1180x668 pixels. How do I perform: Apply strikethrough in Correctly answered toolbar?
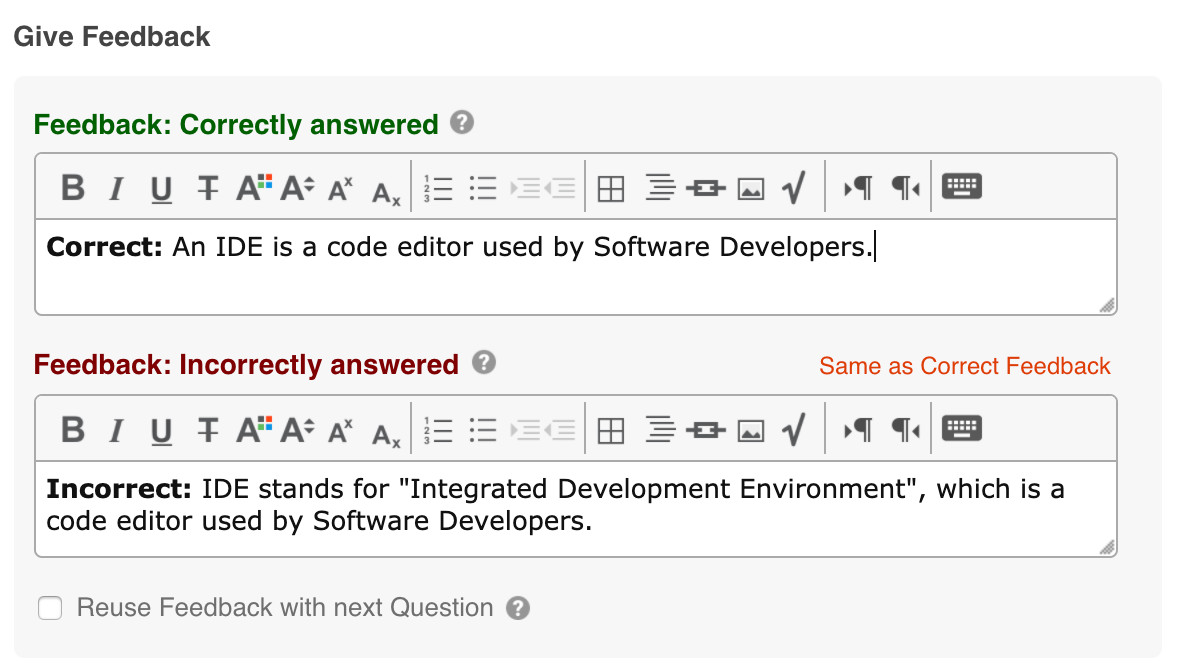point(207,187)
